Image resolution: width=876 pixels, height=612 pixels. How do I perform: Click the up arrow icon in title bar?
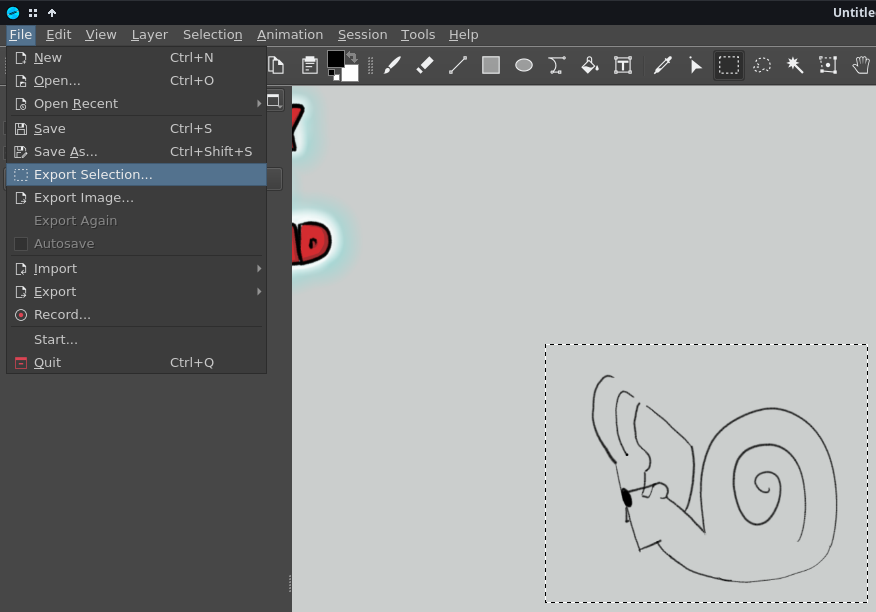(x=52, y=12)
